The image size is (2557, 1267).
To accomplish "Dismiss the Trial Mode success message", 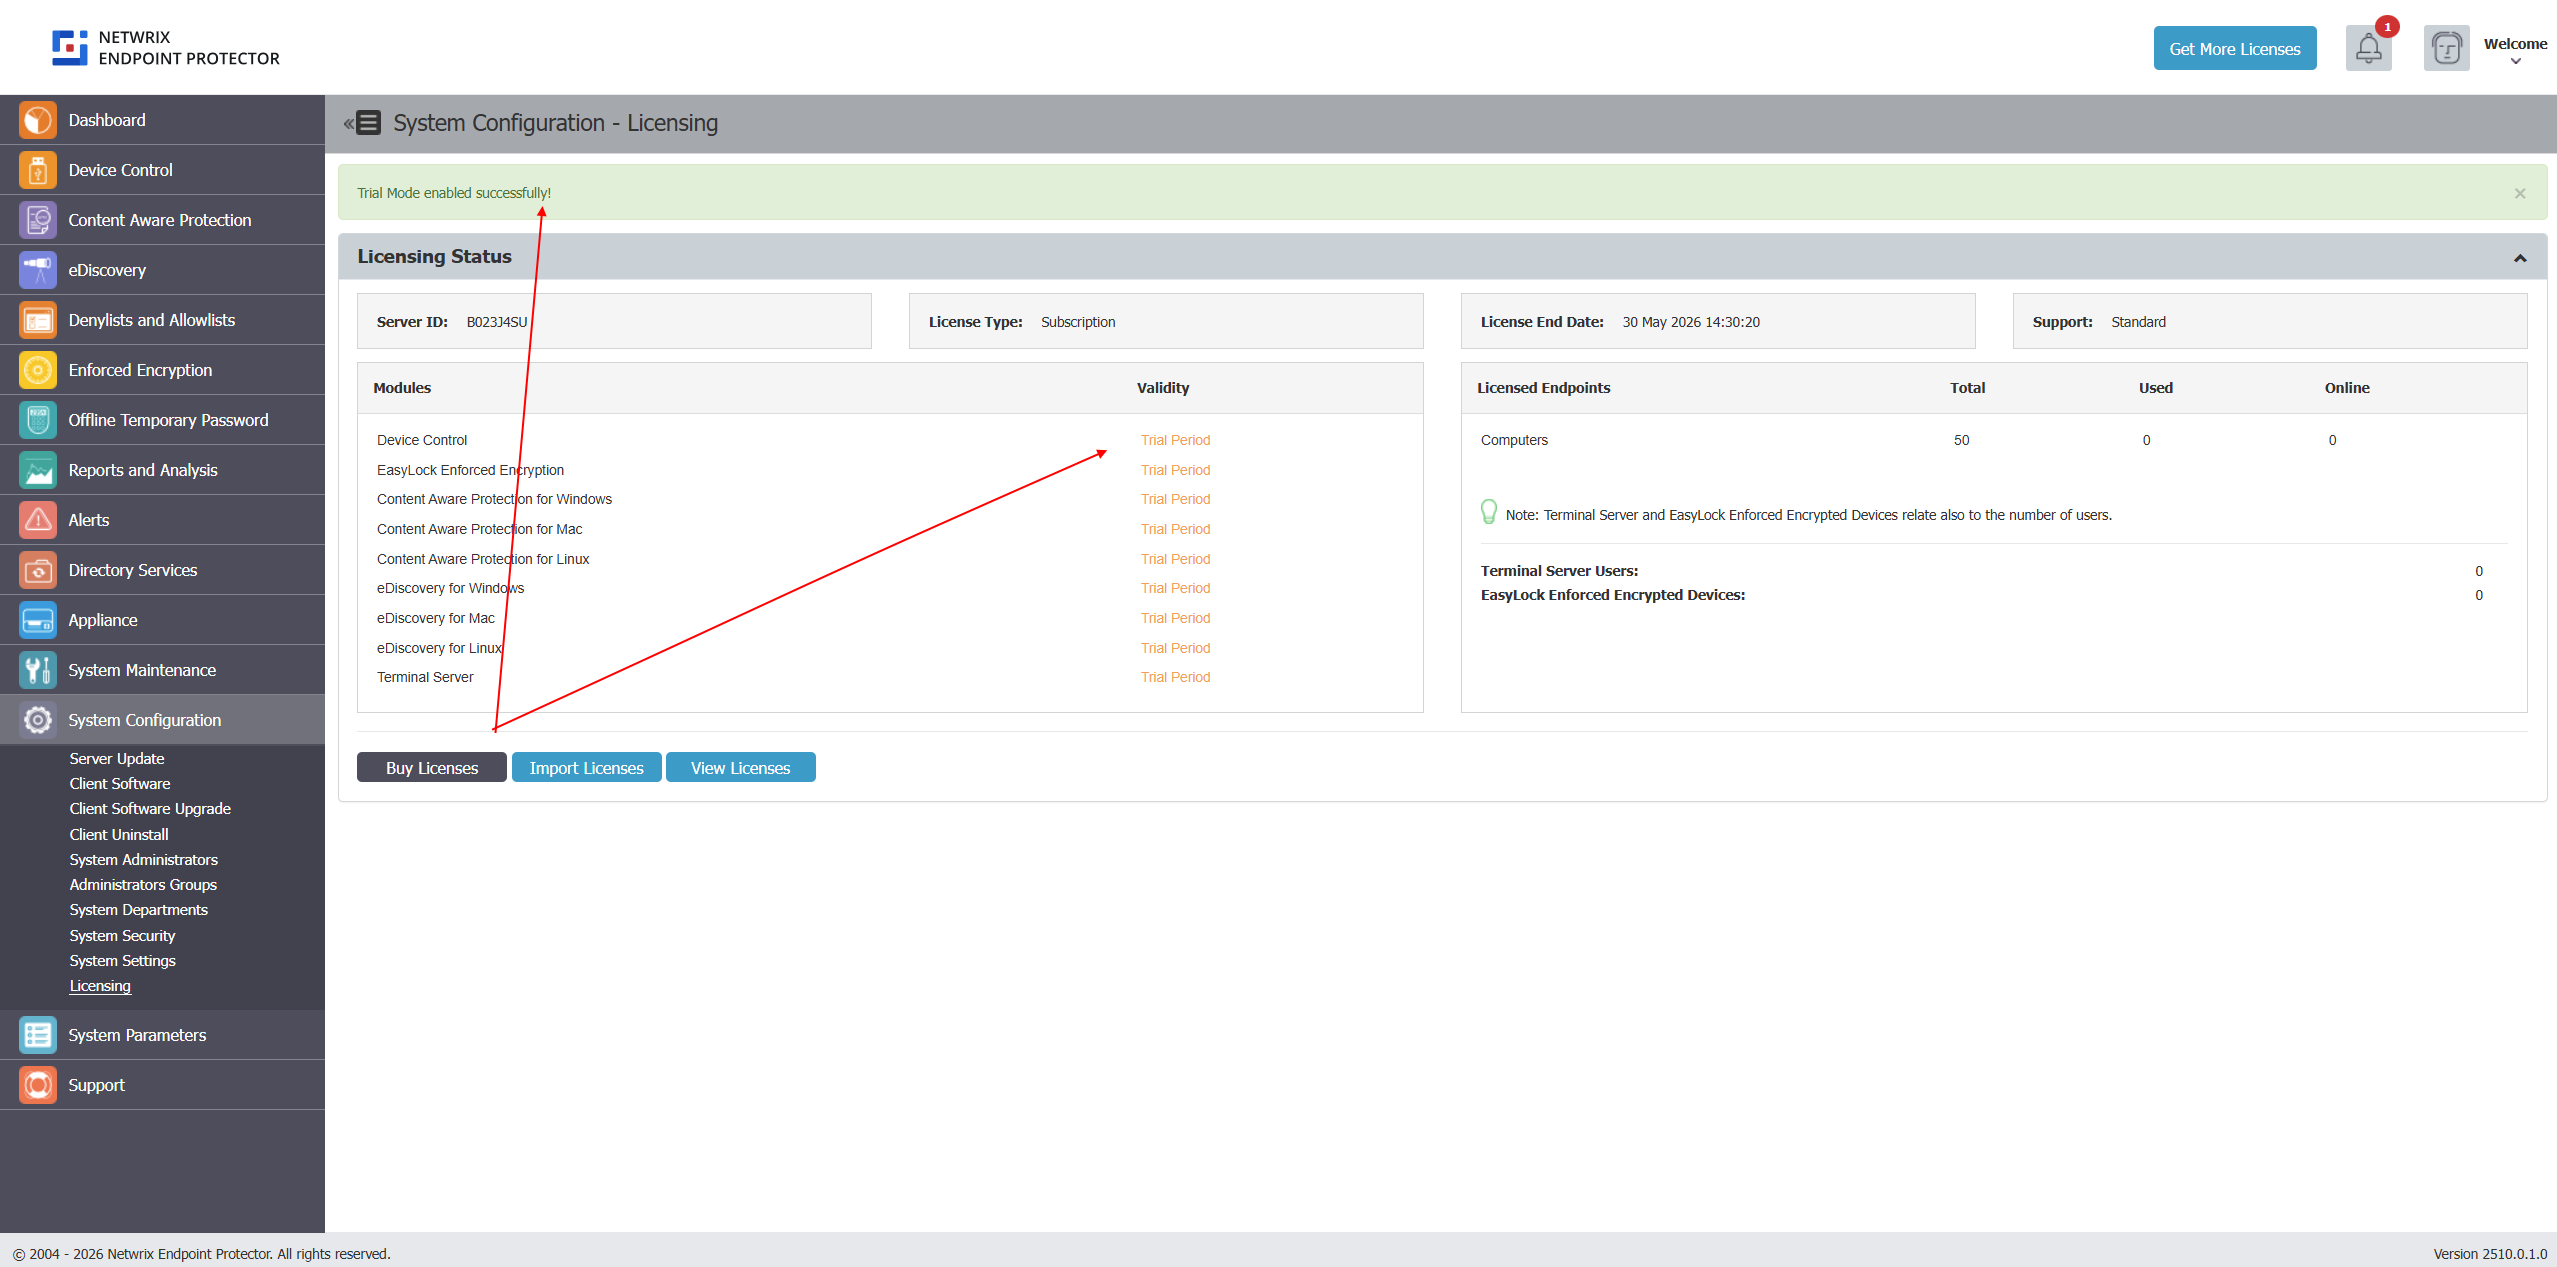I will (x=2520, y=194).
